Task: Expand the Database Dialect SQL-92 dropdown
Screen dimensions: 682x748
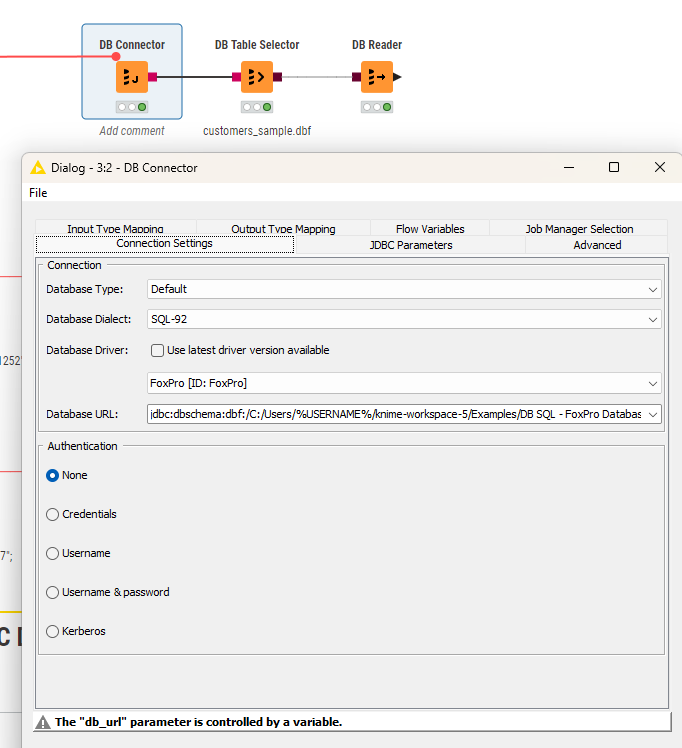Action: tap(403, 320)
